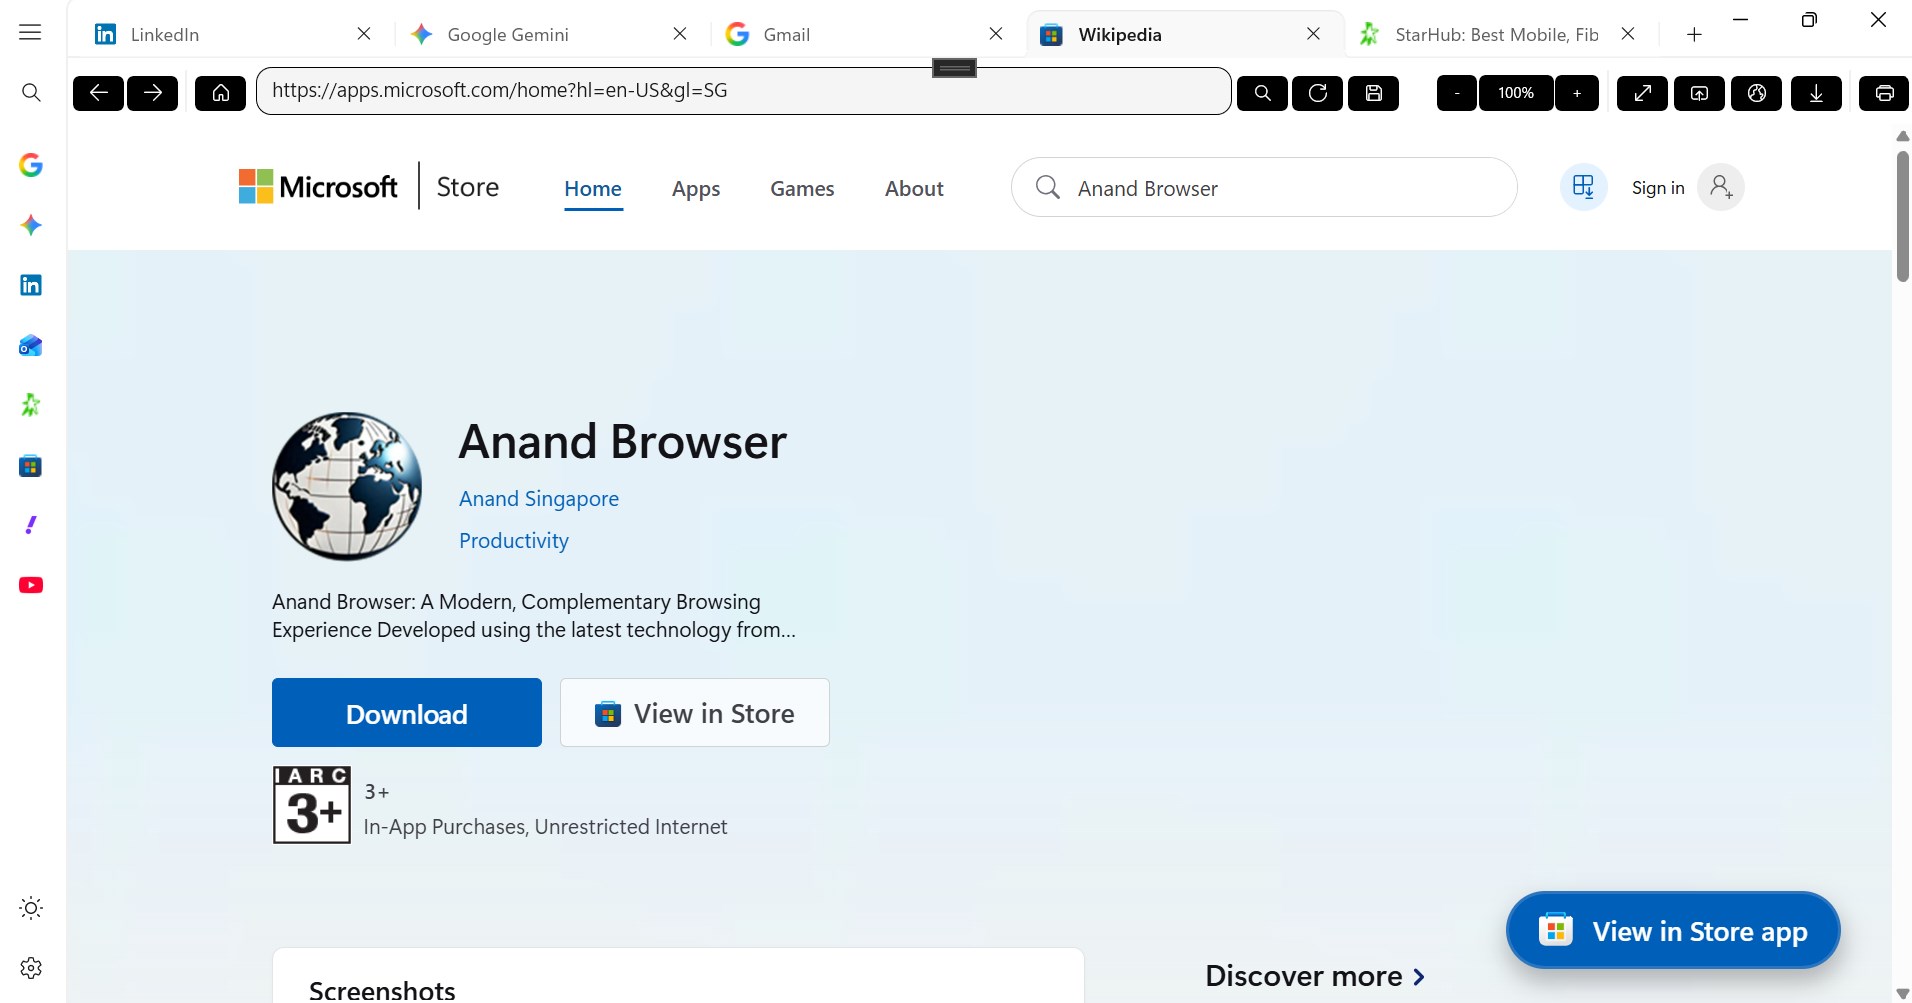Go forward with the right arrow button
This screenshot has height=1003, width=1912.
[153, 93]
